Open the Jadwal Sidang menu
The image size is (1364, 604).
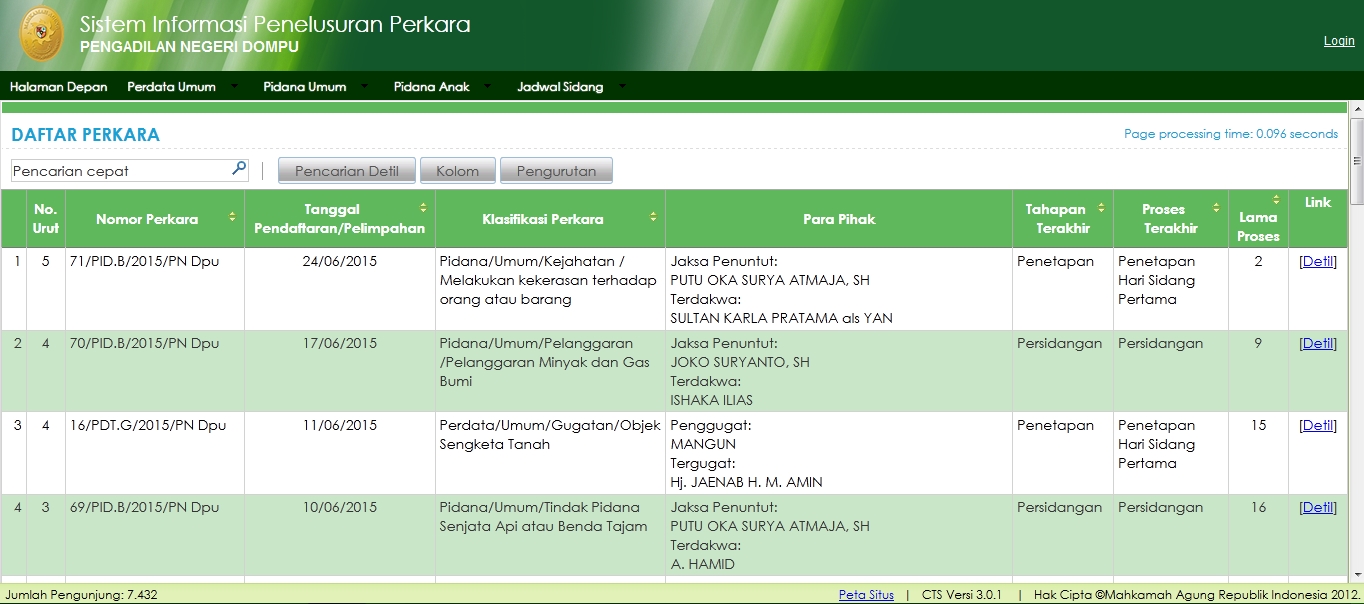pos(560,87)
